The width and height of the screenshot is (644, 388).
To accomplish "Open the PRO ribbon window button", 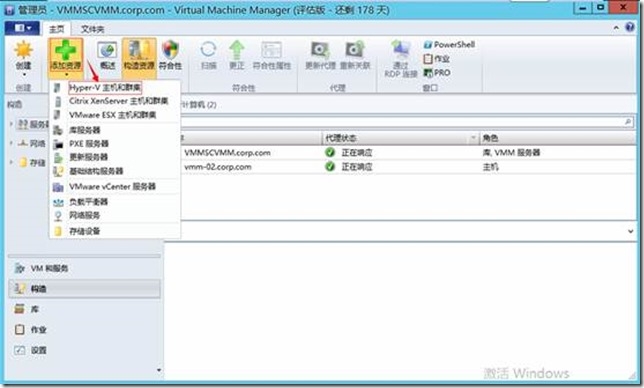I will 437,73.
